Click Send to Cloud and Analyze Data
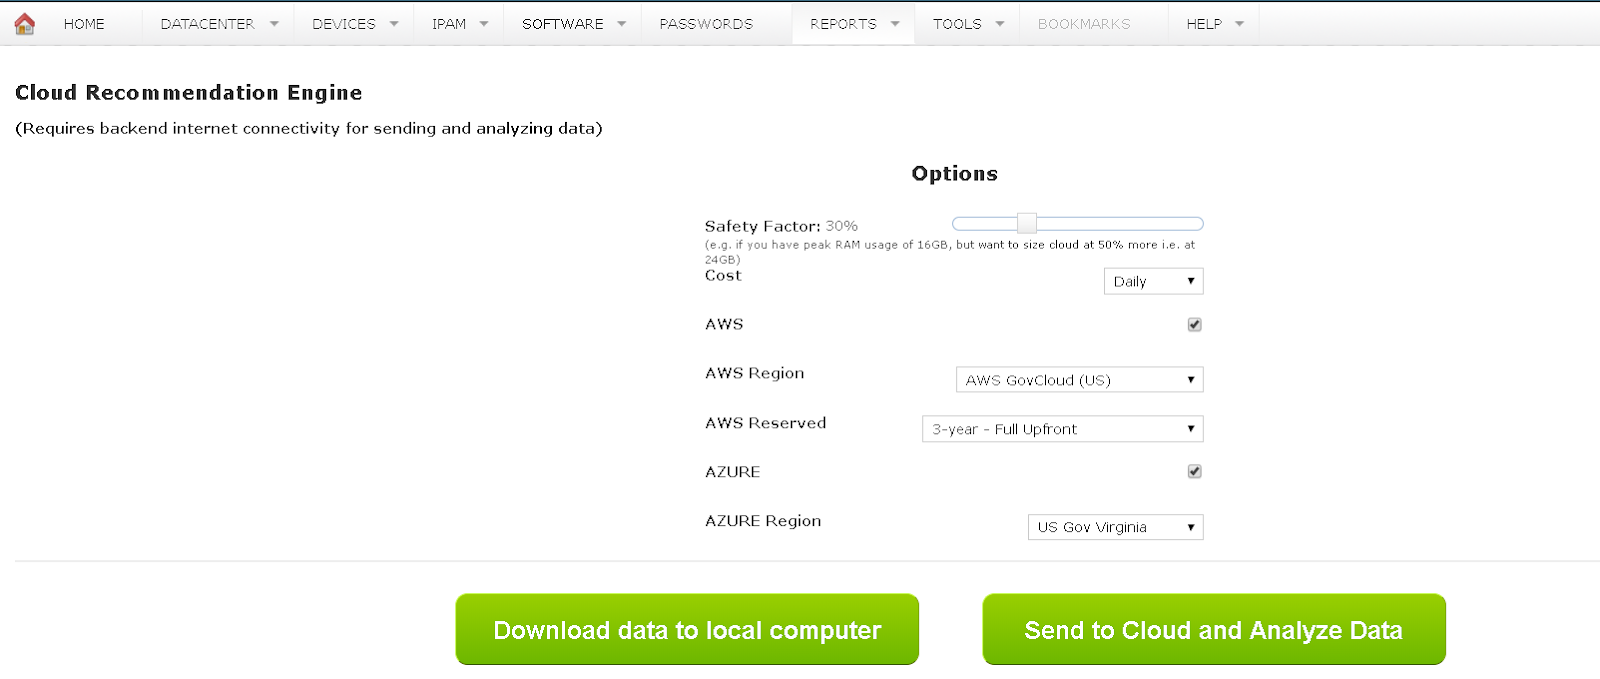This screenshot has width=1600, height=679. point(1214,629)
